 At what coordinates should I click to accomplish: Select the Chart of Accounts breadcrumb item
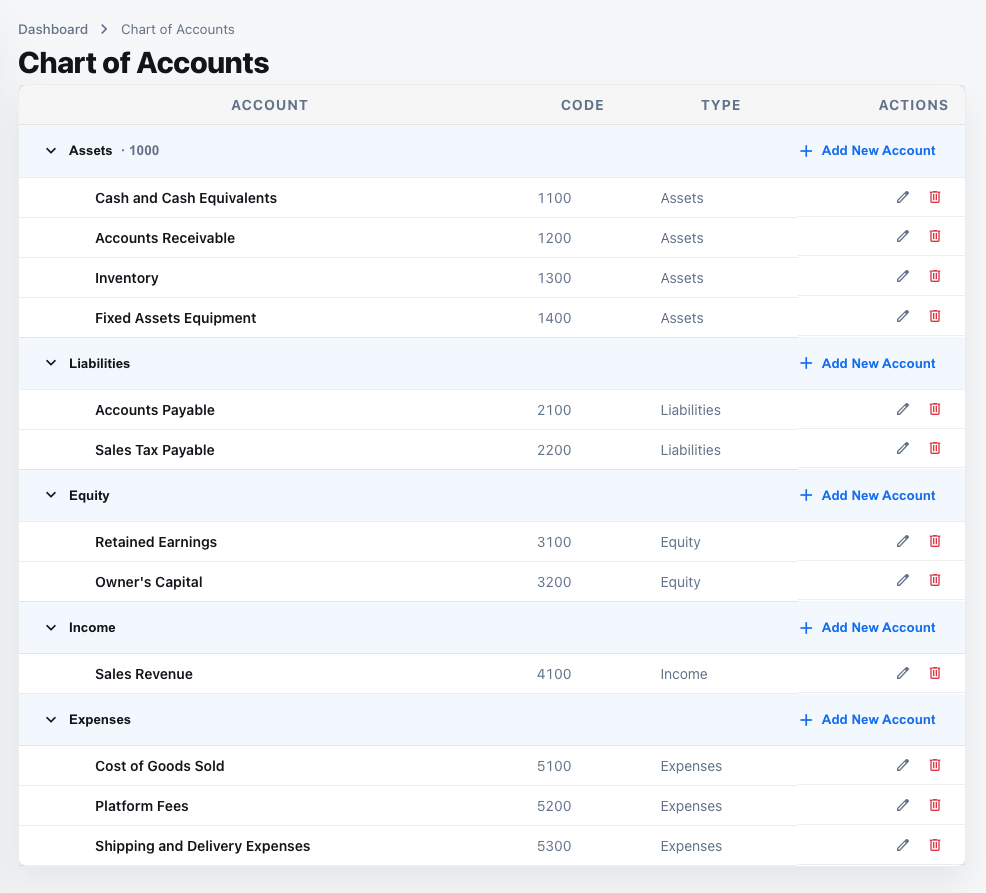click(177, 29)
